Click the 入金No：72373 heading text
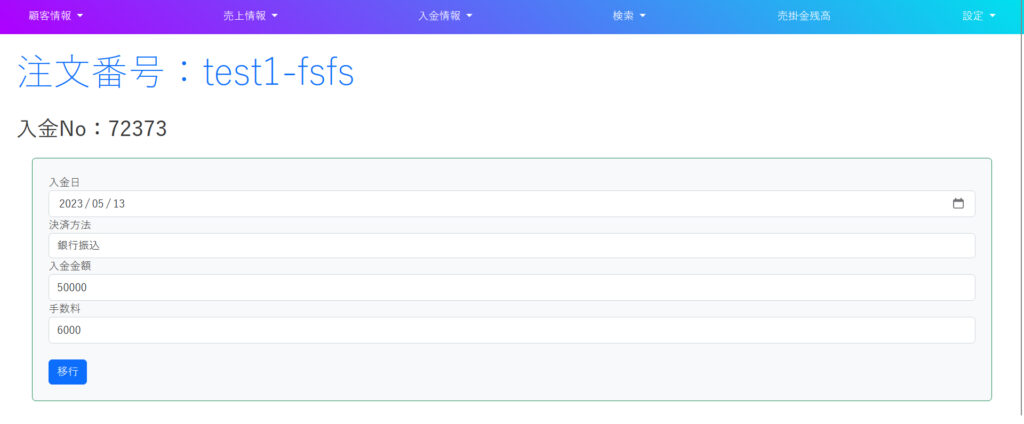 [92, 129]
